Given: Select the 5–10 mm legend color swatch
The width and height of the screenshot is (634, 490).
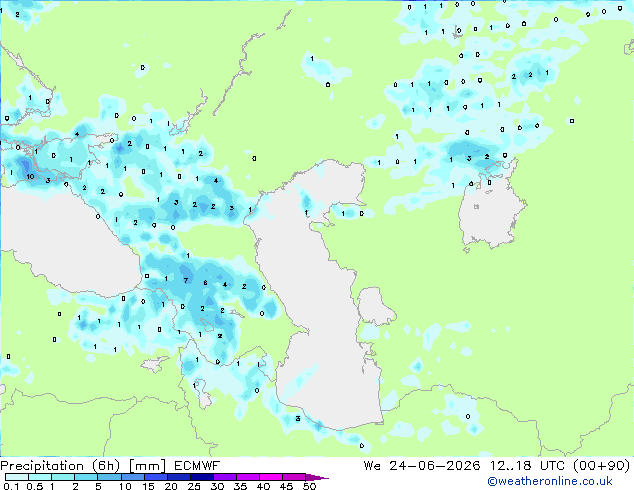Looking at the screenshot, I should coord(109,477).
